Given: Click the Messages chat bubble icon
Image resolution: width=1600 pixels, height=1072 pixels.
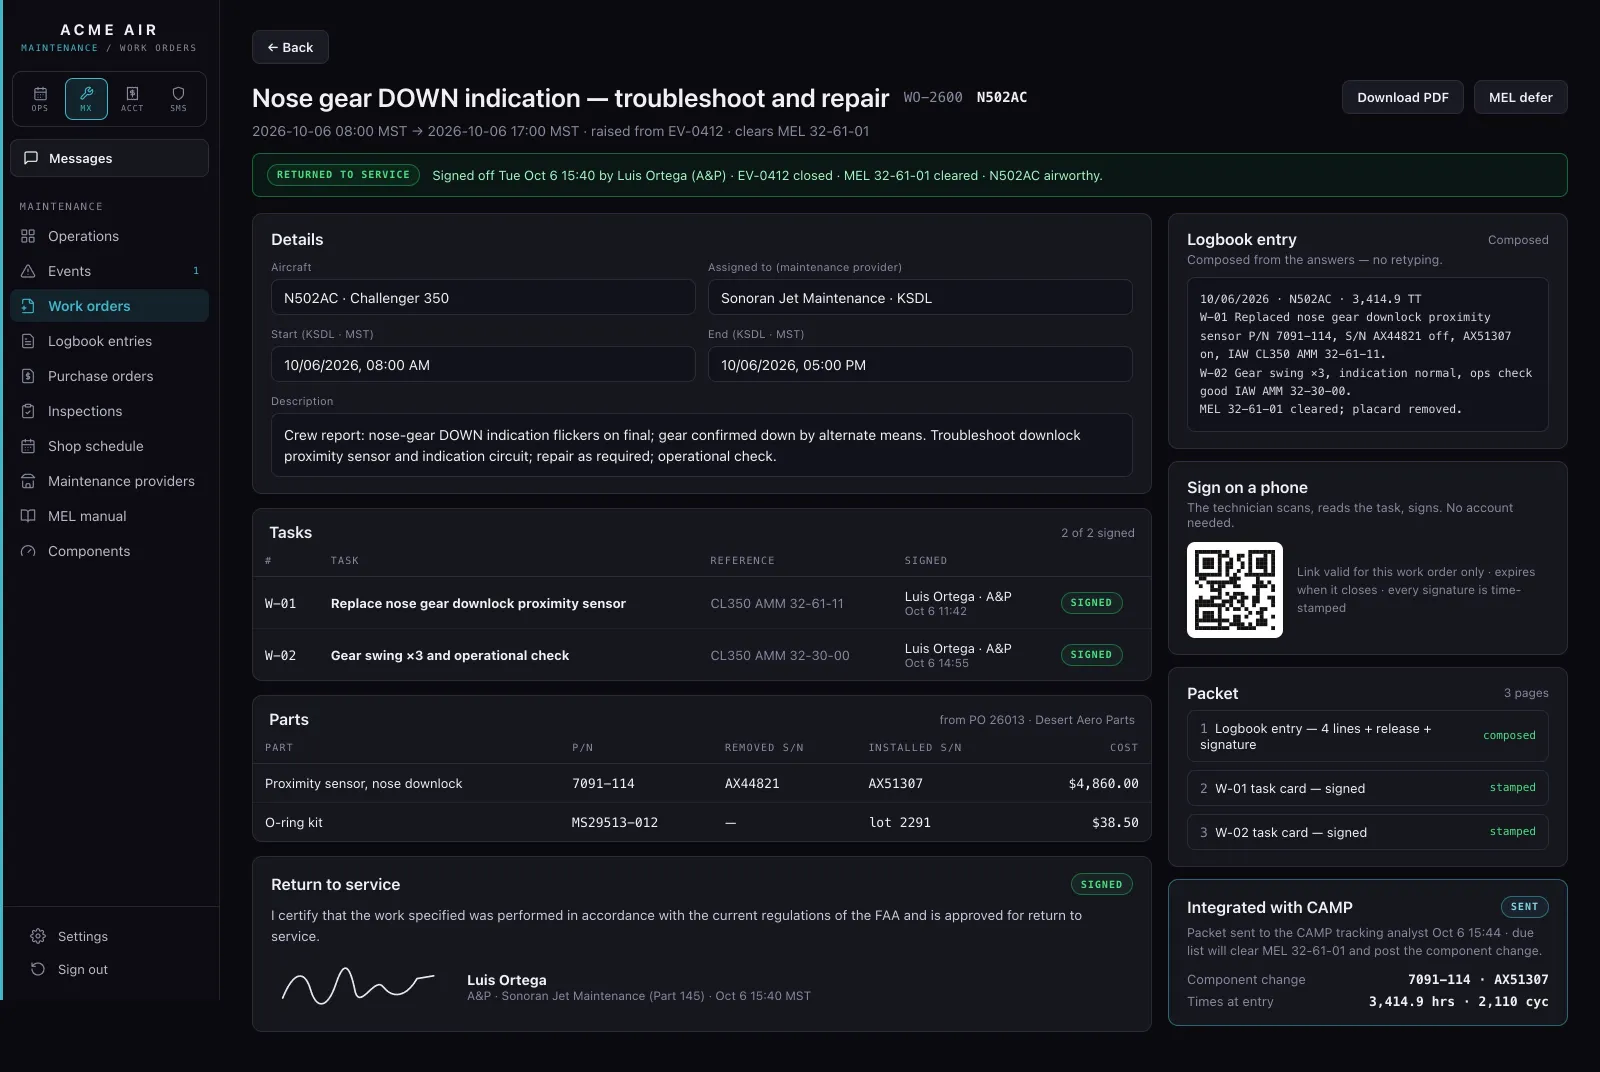Looking at the screenshot, I should [31, 158].
